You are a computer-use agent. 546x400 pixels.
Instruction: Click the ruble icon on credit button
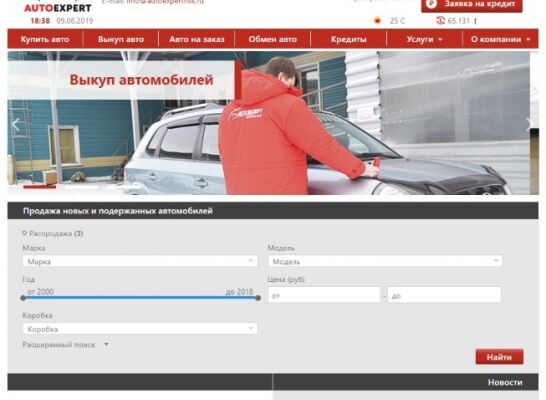432,4
